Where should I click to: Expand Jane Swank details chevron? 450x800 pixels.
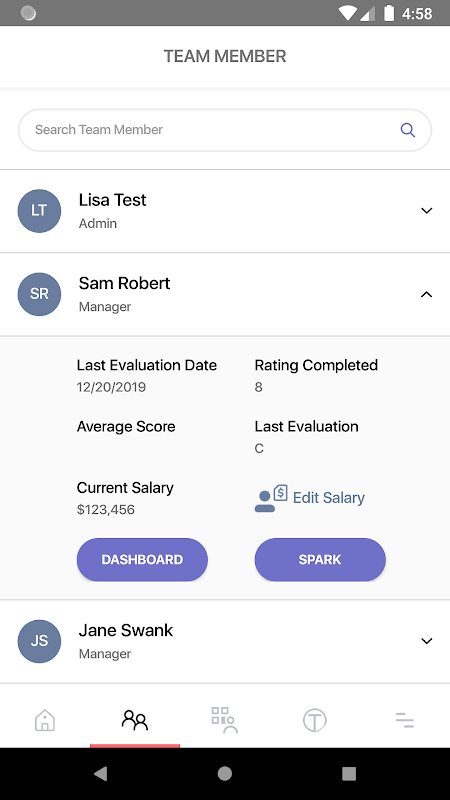tap(427, 641)
